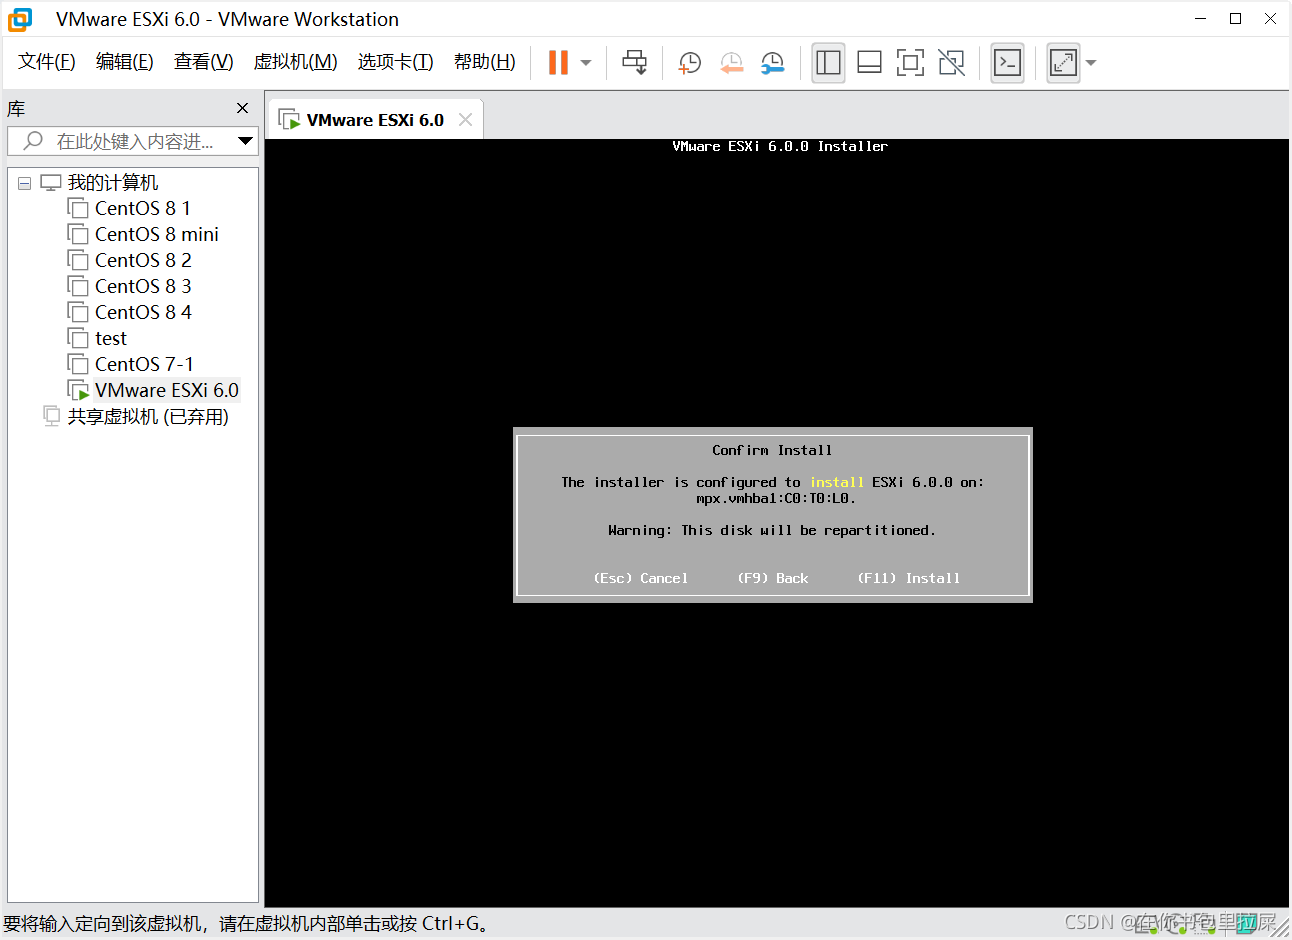The height and width of the screenshot is (940, 1292).
Task: Open the 帮助(H) menu
Action: click(485, 62)
